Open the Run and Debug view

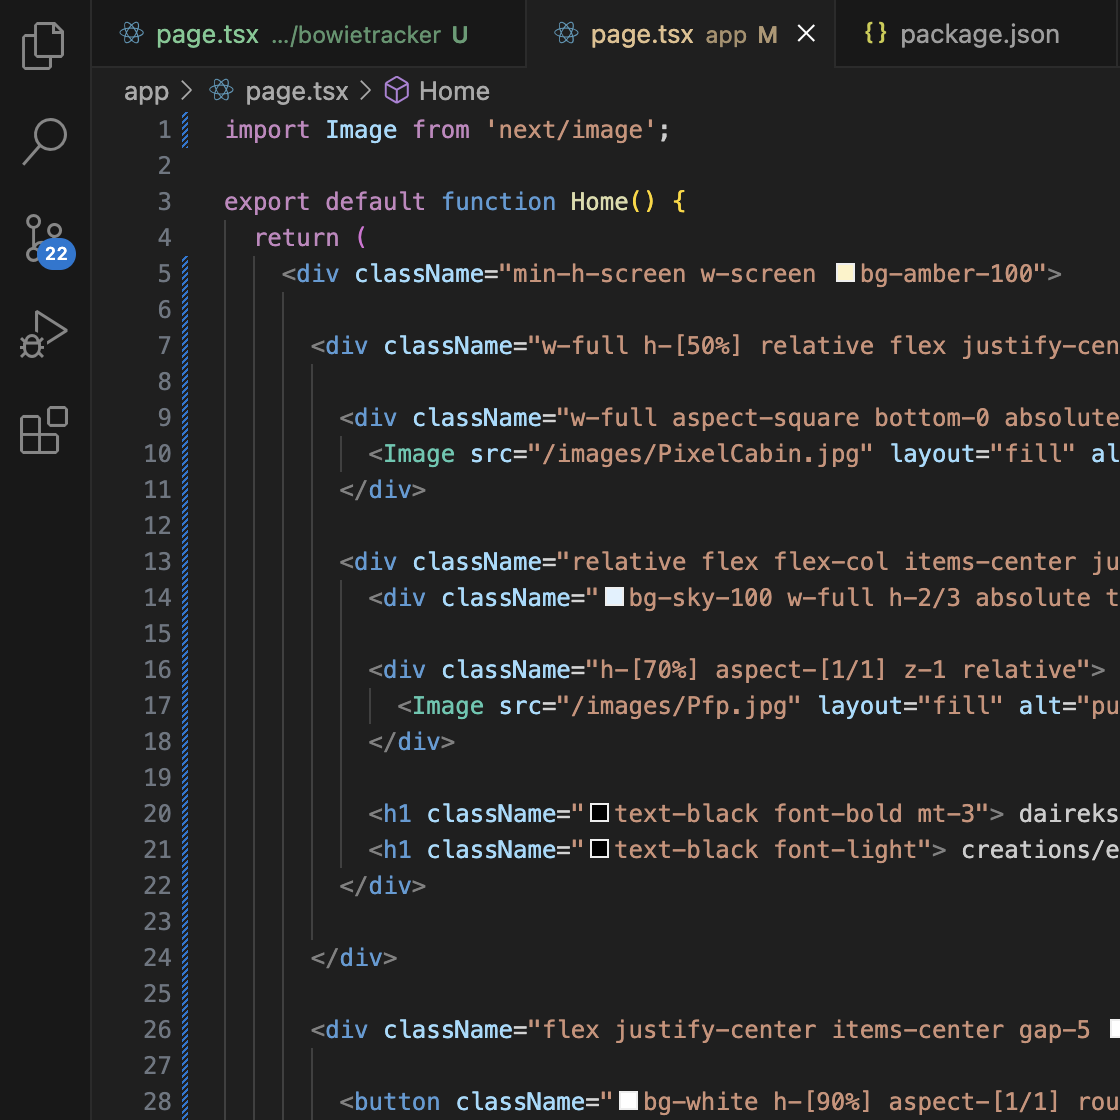pos(44,334)
